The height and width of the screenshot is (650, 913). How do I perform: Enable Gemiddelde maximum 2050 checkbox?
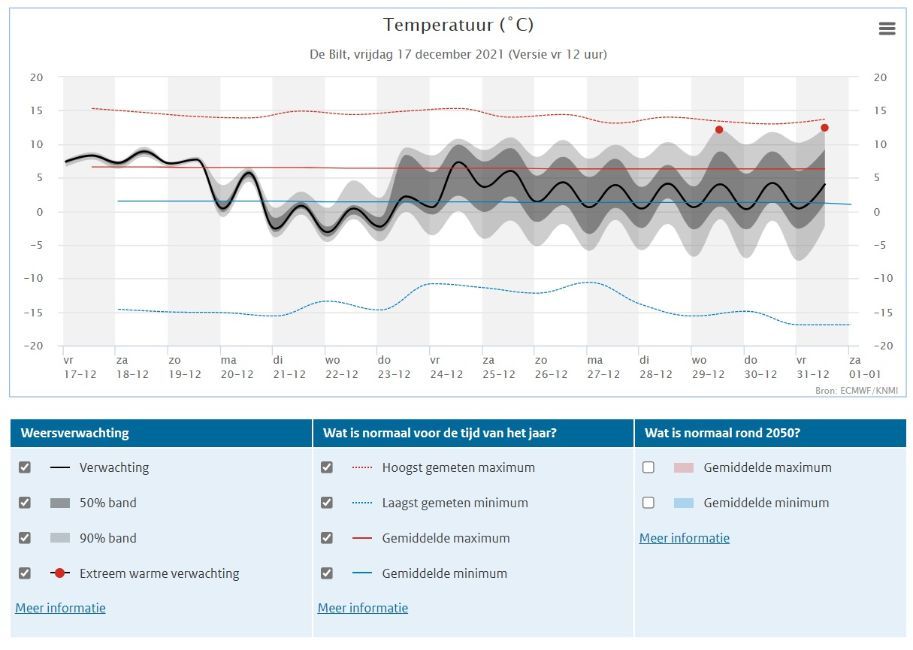coord(648,467)
